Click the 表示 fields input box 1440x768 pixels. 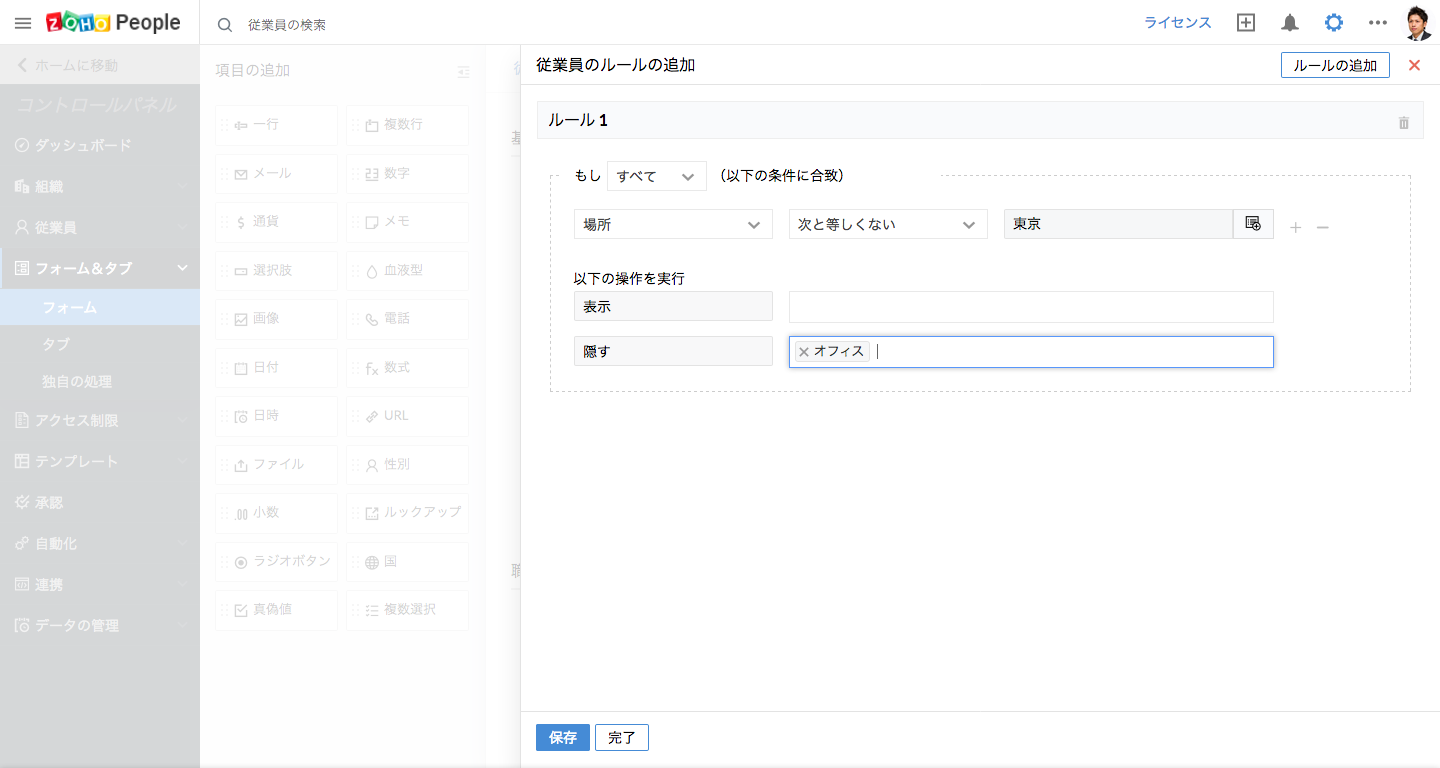(x=1031, y=307)
